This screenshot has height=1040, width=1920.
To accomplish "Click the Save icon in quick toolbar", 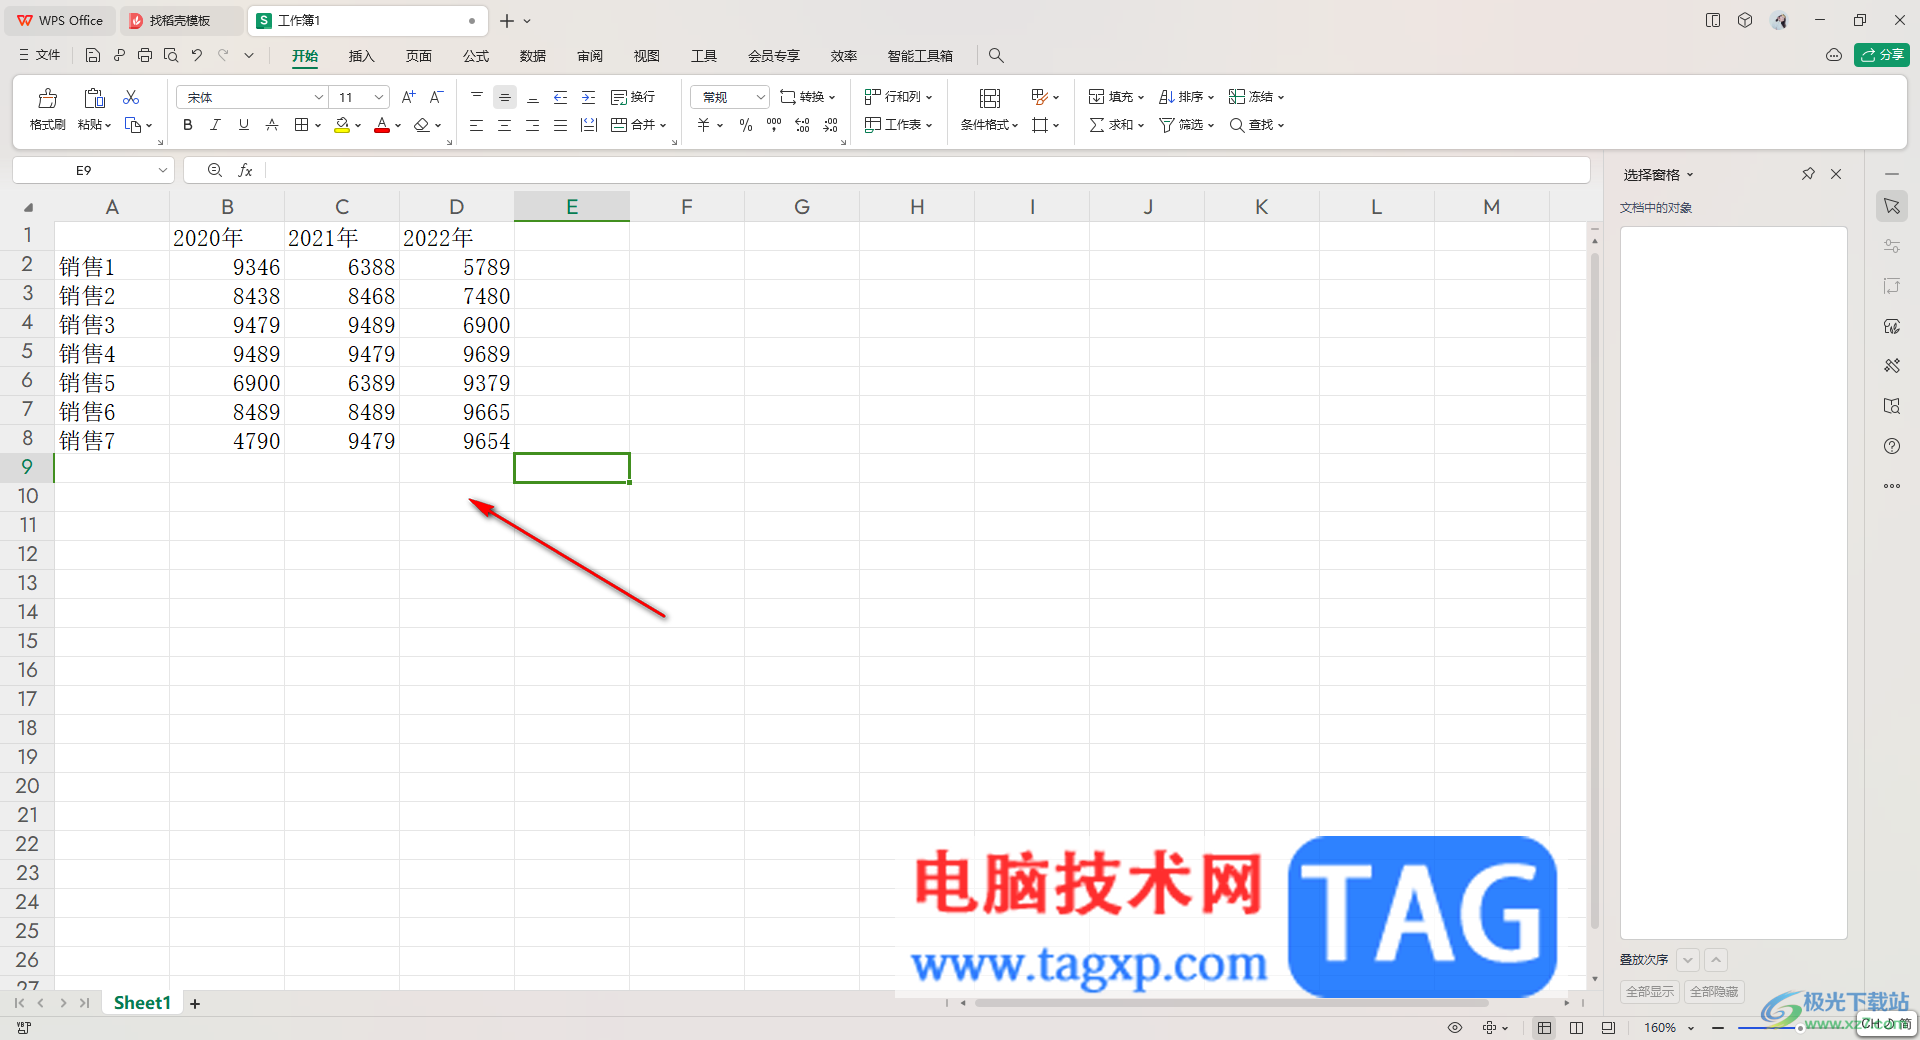I will (93, 55).
